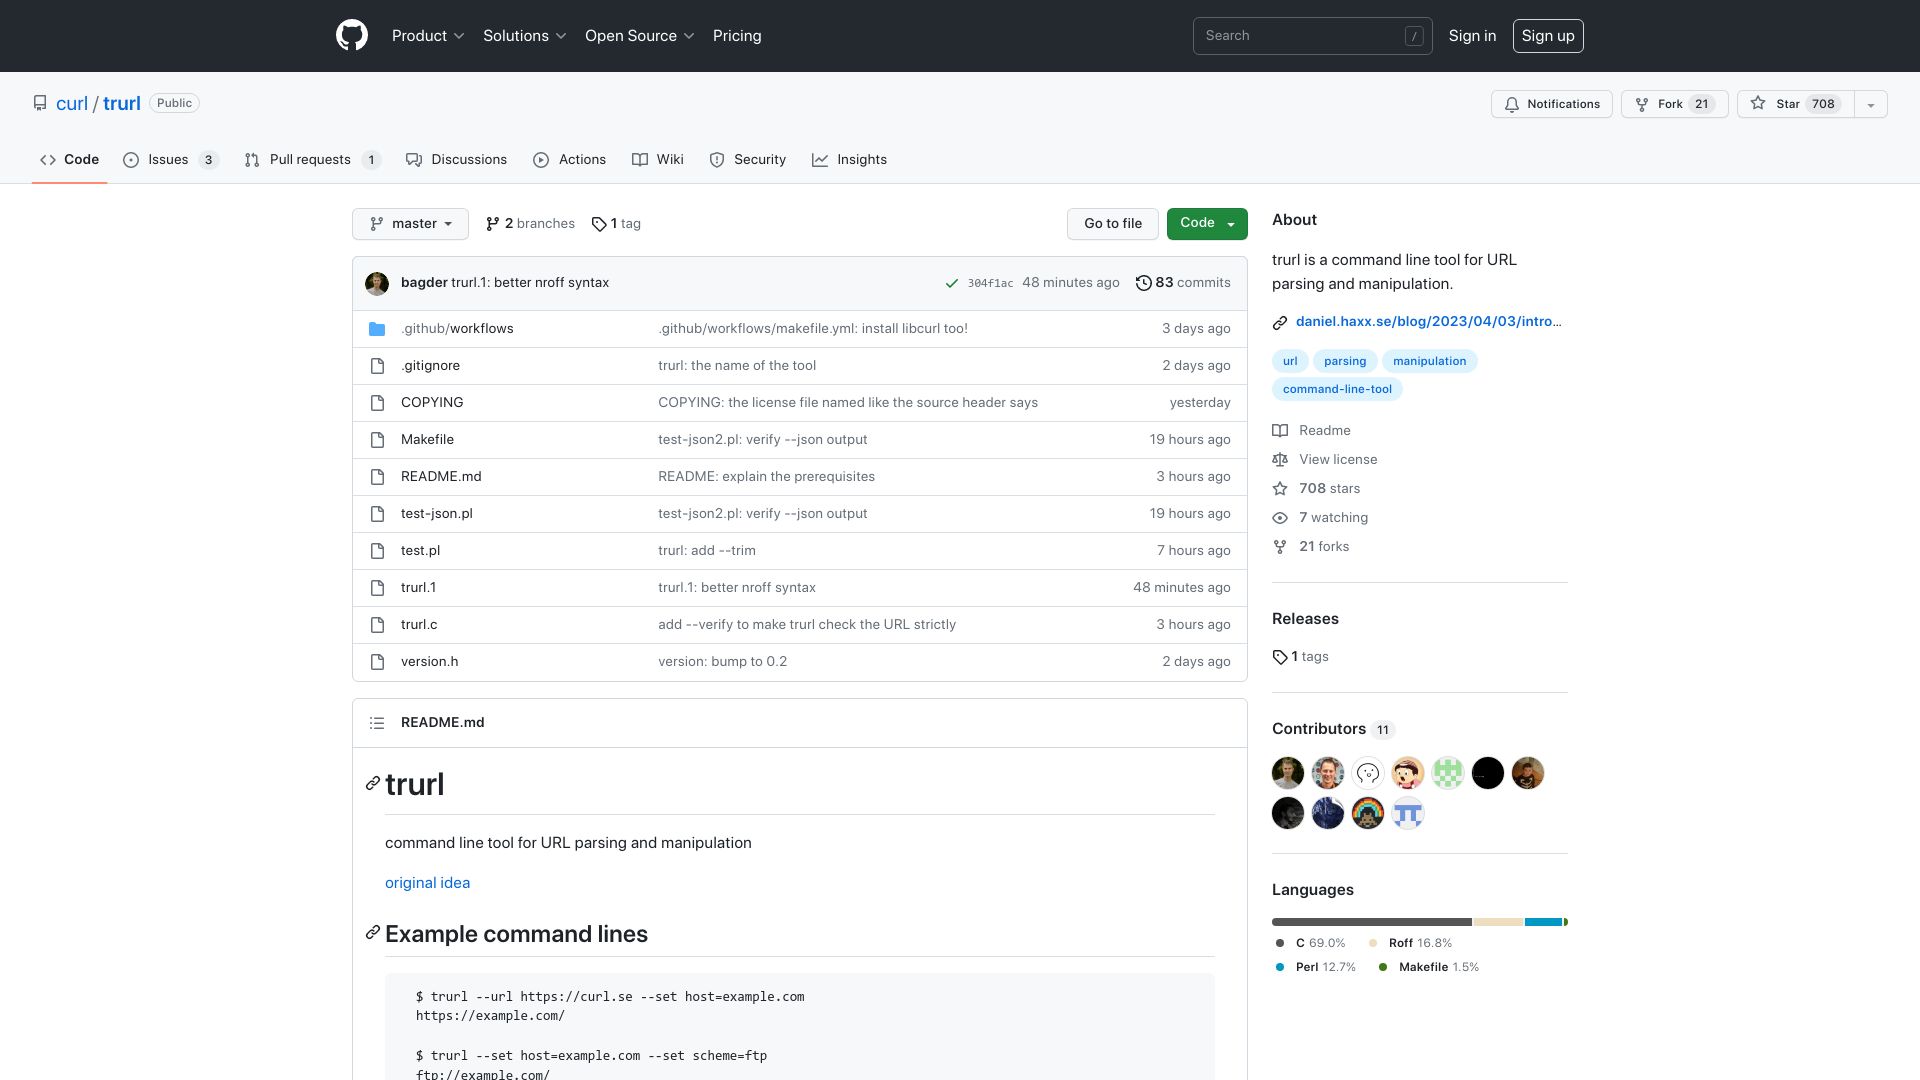The image size is (1920, 1080).
Task: Switch to the Issues tab
Action: pos(171,160)
